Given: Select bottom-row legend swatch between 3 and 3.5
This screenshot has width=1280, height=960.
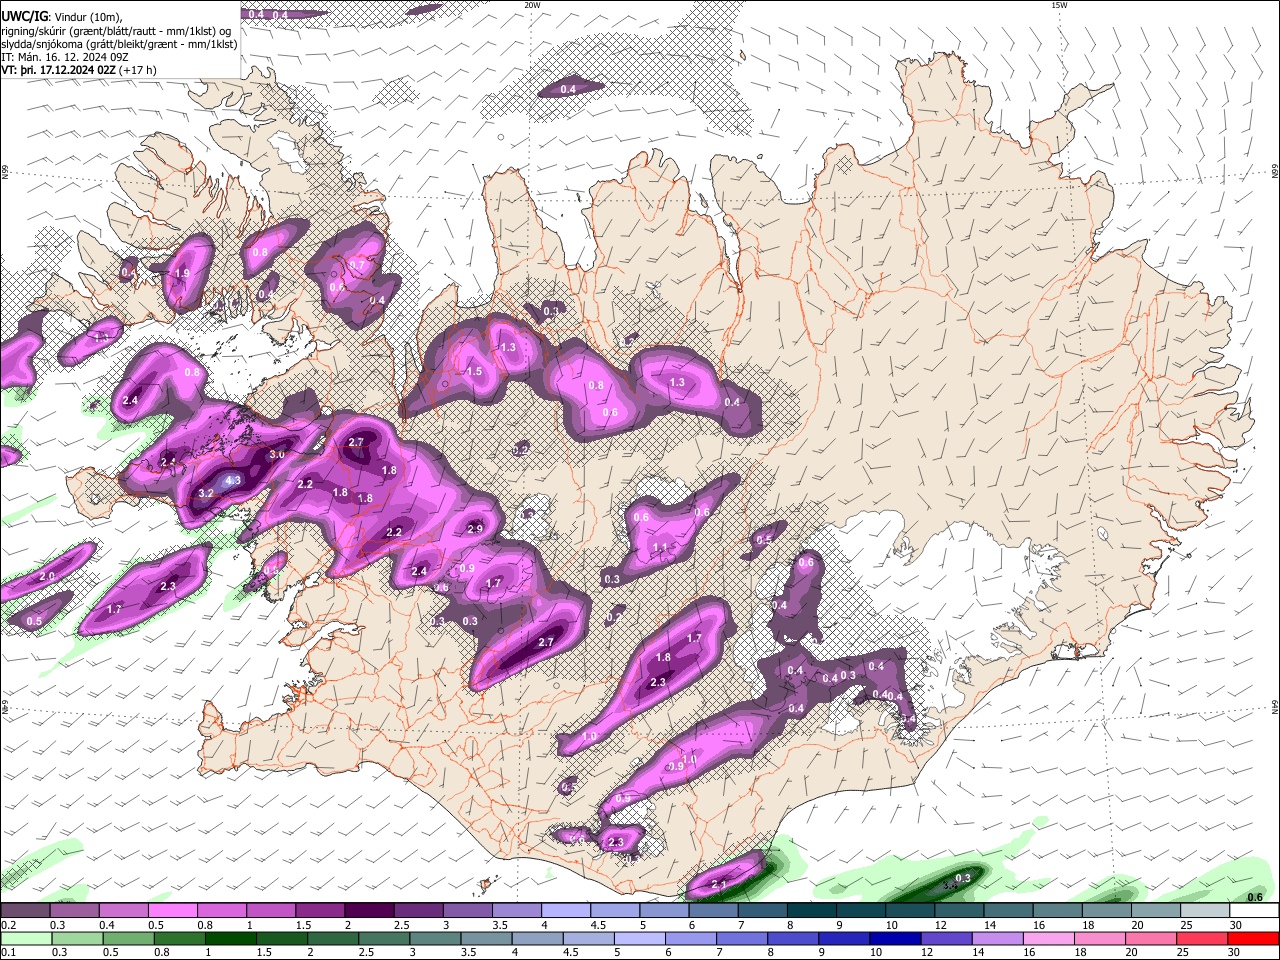Looking at the screenshot, I should pyautogui.click(x=435, y=938).
